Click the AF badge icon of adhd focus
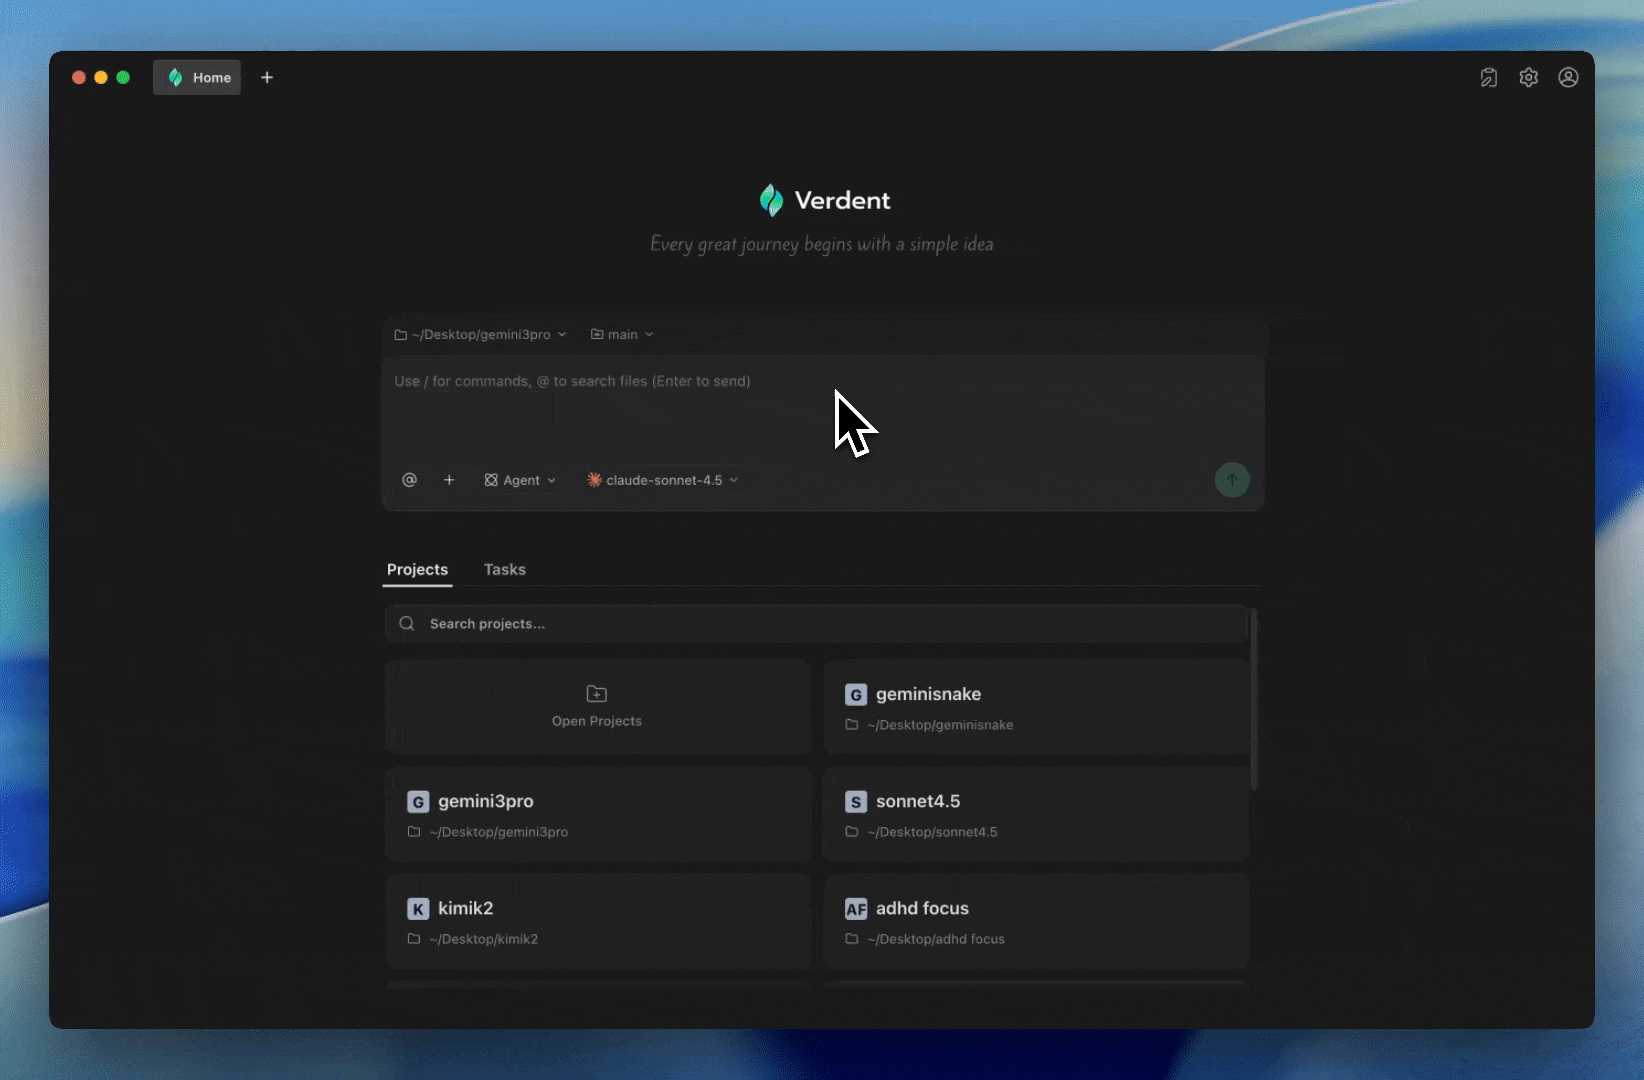Screen dimensions: 1644x1080 [x=856, y=909]
